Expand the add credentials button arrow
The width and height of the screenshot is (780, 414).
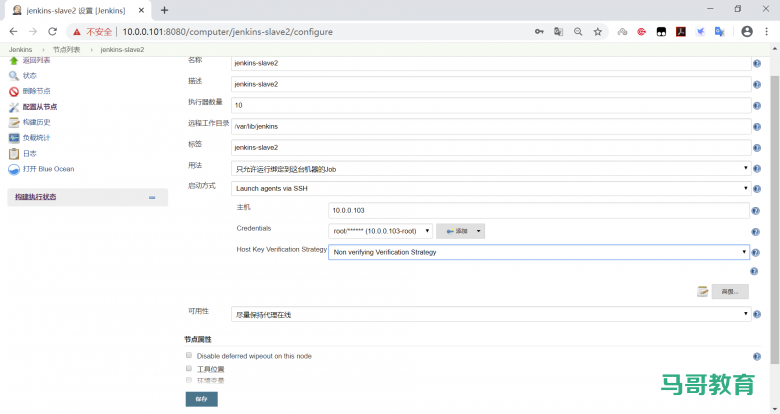(479, 231)
